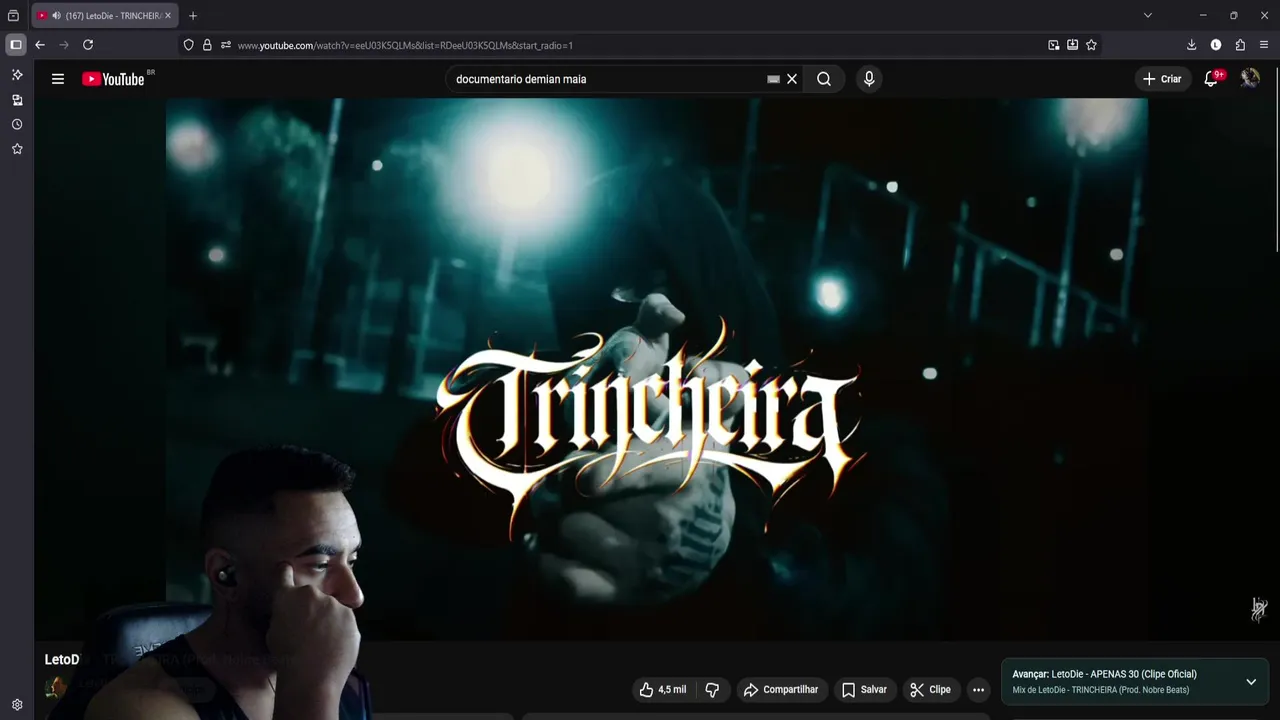Open the AI chatbot sparkle sidebar icon
This screenshot has width=1280, height=720.
coord(17,75)
